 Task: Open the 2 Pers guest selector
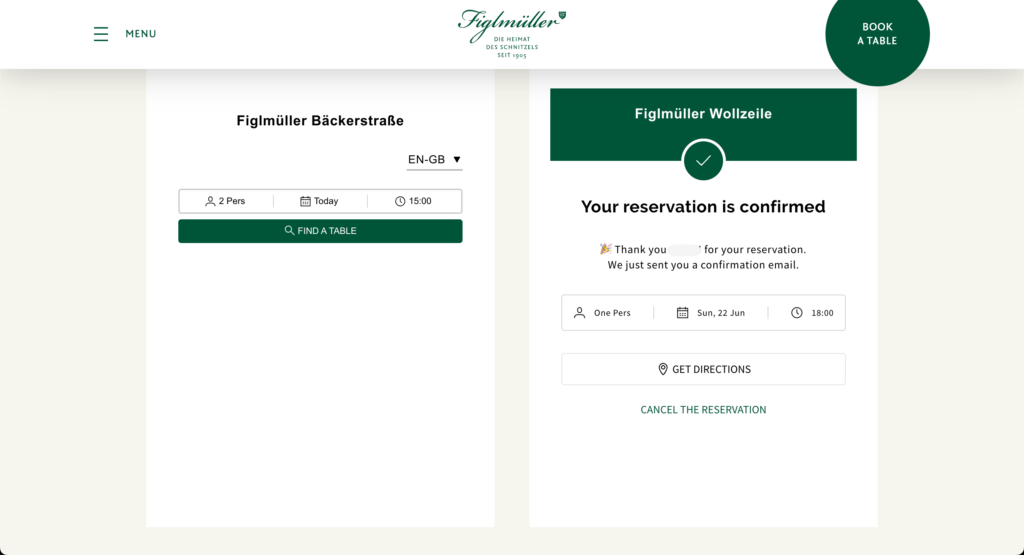coord(226,201)
